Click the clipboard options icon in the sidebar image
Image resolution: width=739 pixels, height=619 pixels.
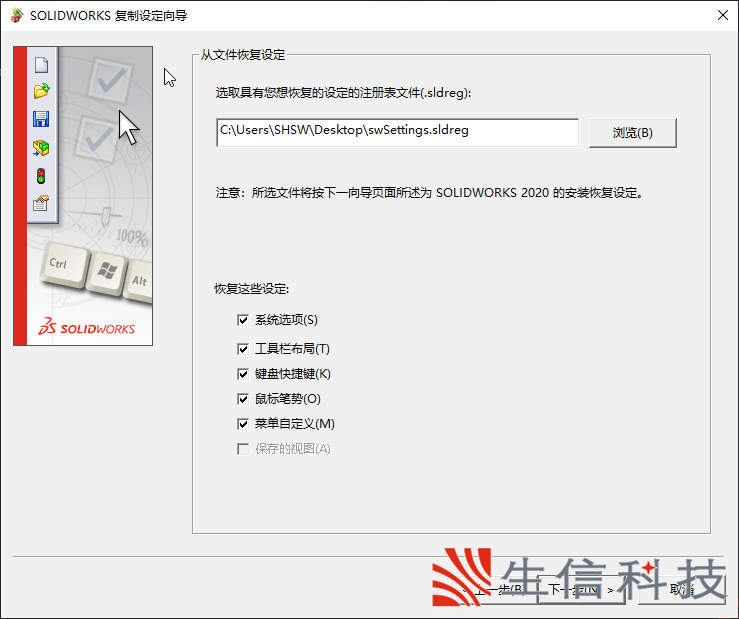pyautogui.click(x=41, y=203)
